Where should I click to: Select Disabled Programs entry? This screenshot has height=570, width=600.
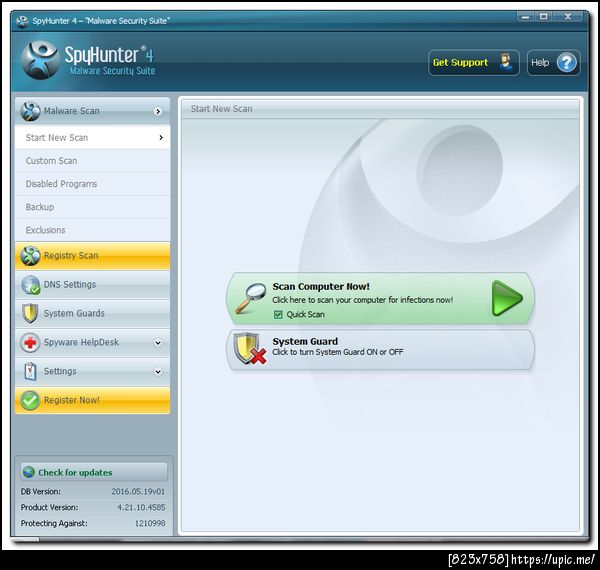[93, 184]
